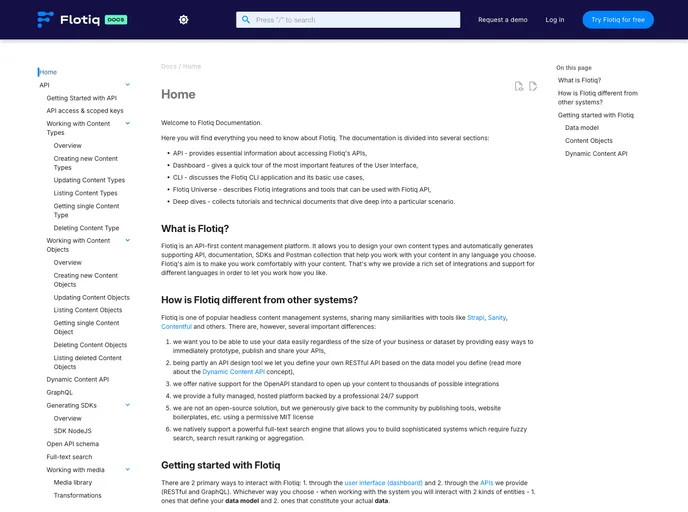
Task: Focus the search input field
Action: 348,20
